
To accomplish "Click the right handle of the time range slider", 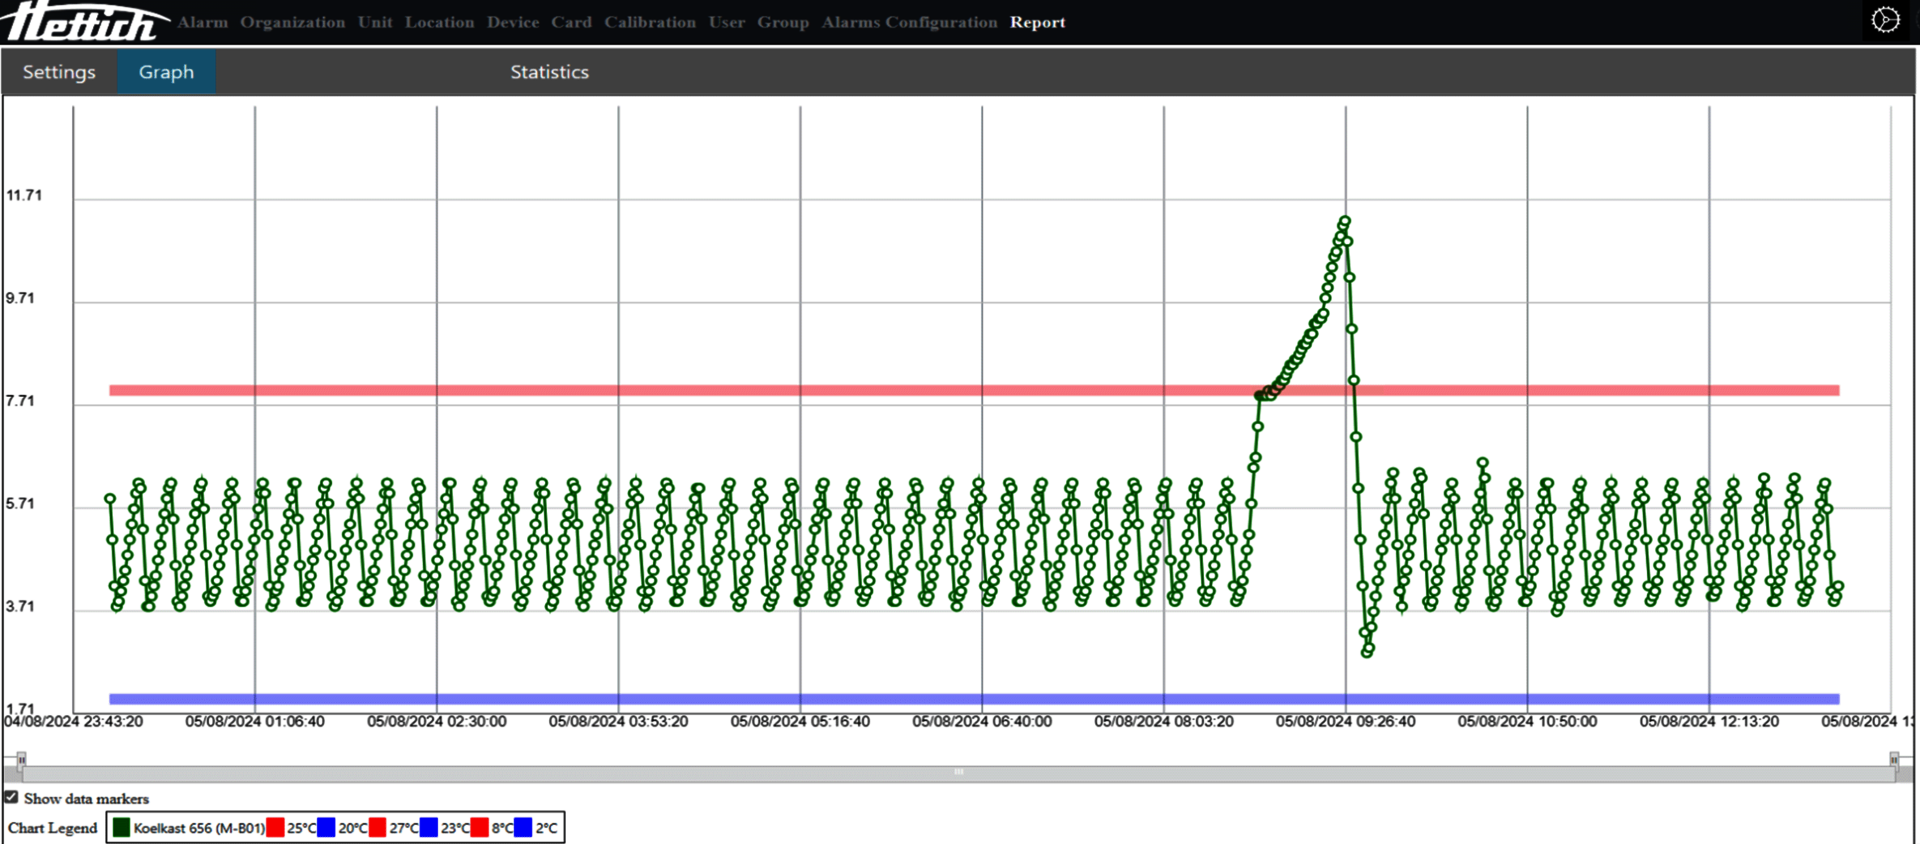I will point(1894,761).
